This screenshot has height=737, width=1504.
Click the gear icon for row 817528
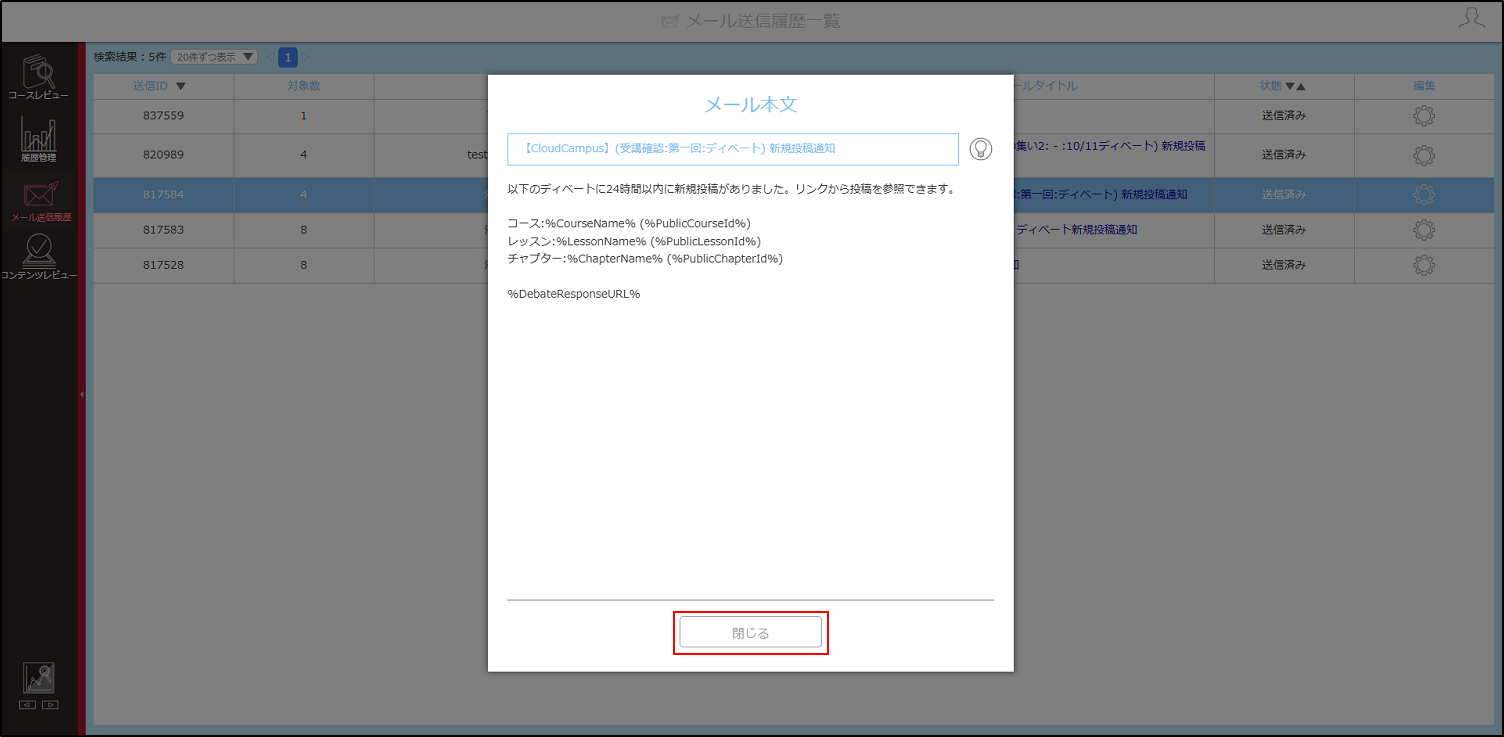click(1424, 265)
